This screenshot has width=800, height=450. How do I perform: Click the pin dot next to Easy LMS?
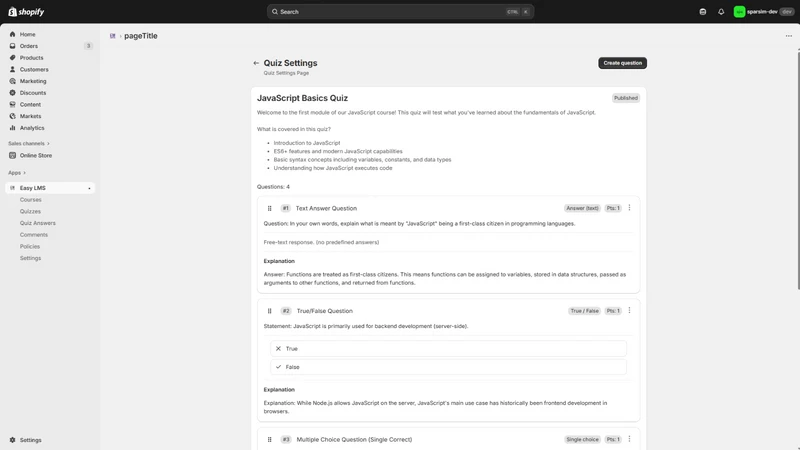pyautogui.click(x=89, y=188)
